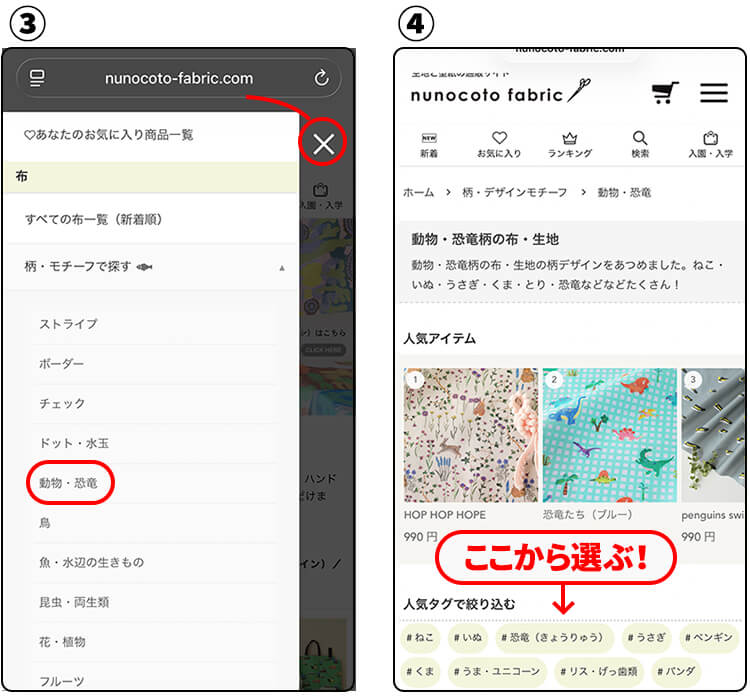Select ストライプ in the pattern list
The image size is (750, 700).
[x=68, y=324]
